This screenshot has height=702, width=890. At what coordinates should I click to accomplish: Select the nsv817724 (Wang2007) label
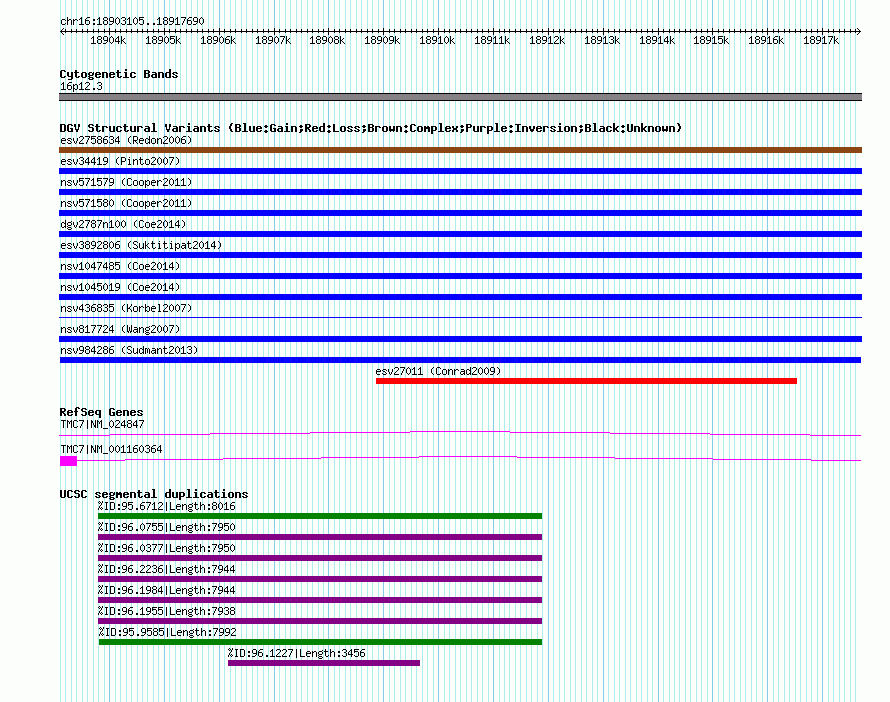click(x=120, y=329)
